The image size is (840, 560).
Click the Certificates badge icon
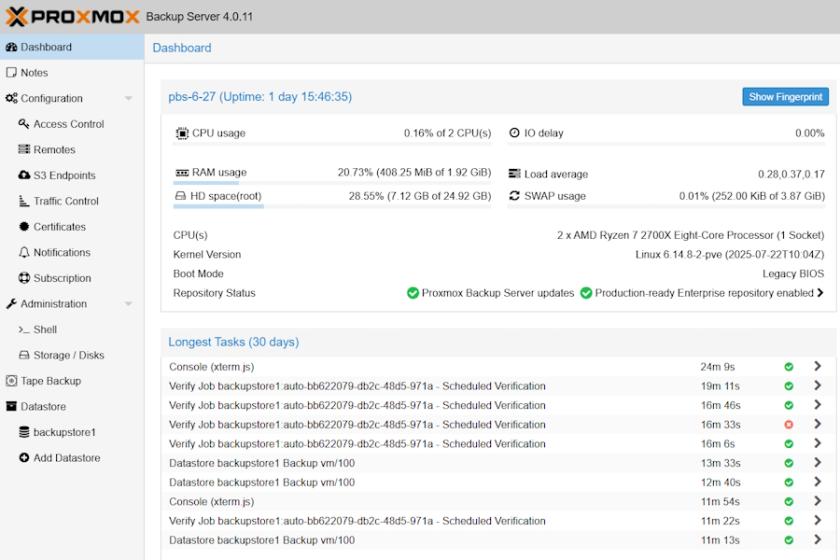(x=24, y=227)
